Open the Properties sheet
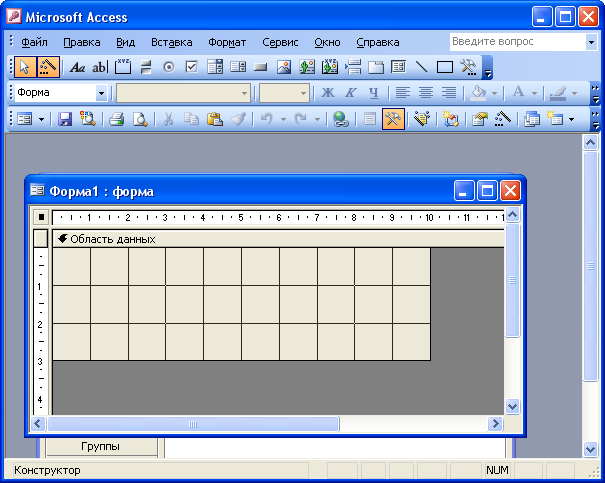This screenshot has width=605, height=483. (479, 119)
